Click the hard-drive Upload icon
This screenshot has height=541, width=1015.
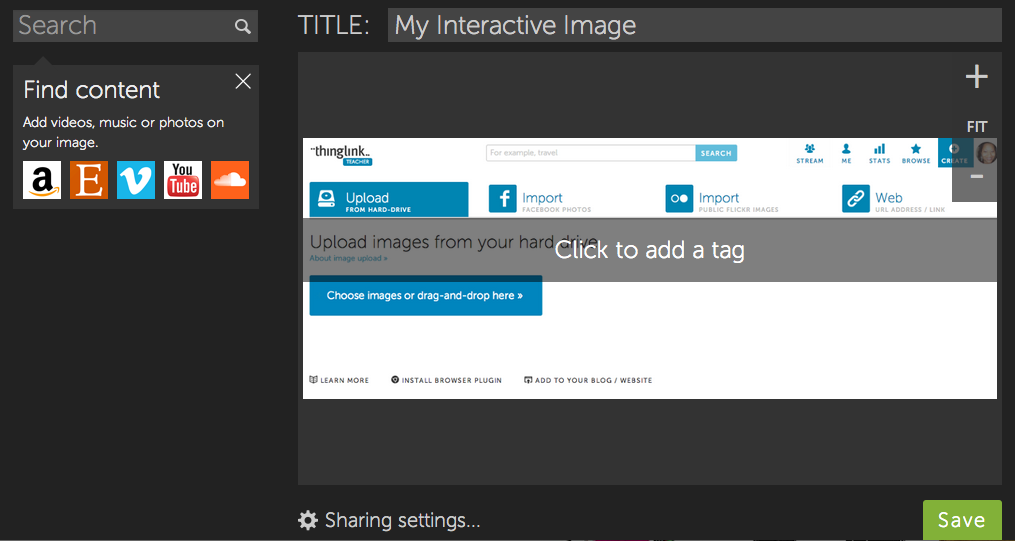click(x=326, y=199)
